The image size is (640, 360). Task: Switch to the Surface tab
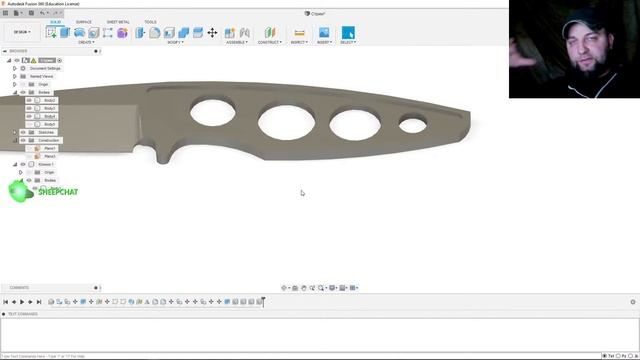84,22
